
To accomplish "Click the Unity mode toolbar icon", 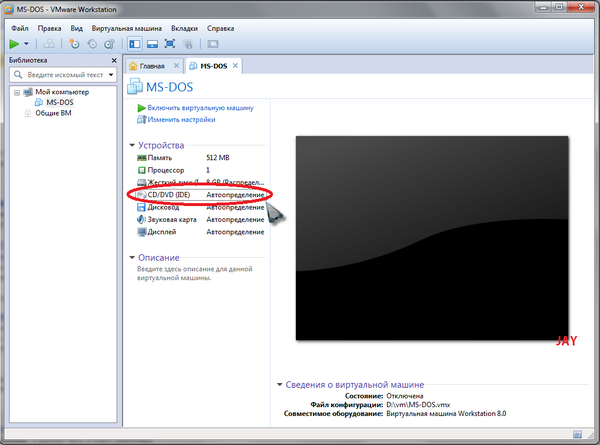I will pos(188,44).
